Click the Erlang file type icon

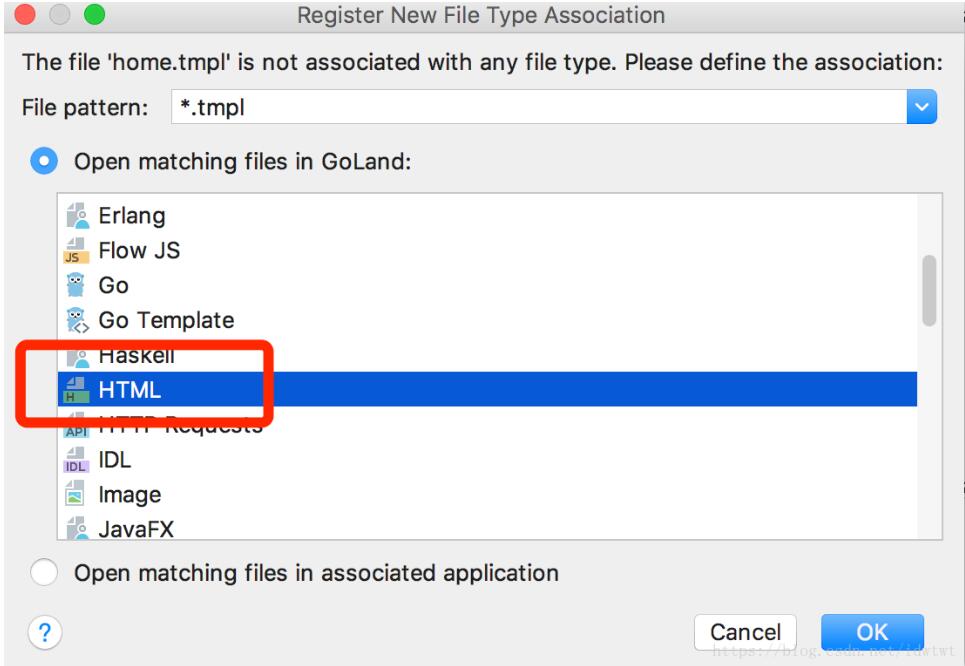76,216
